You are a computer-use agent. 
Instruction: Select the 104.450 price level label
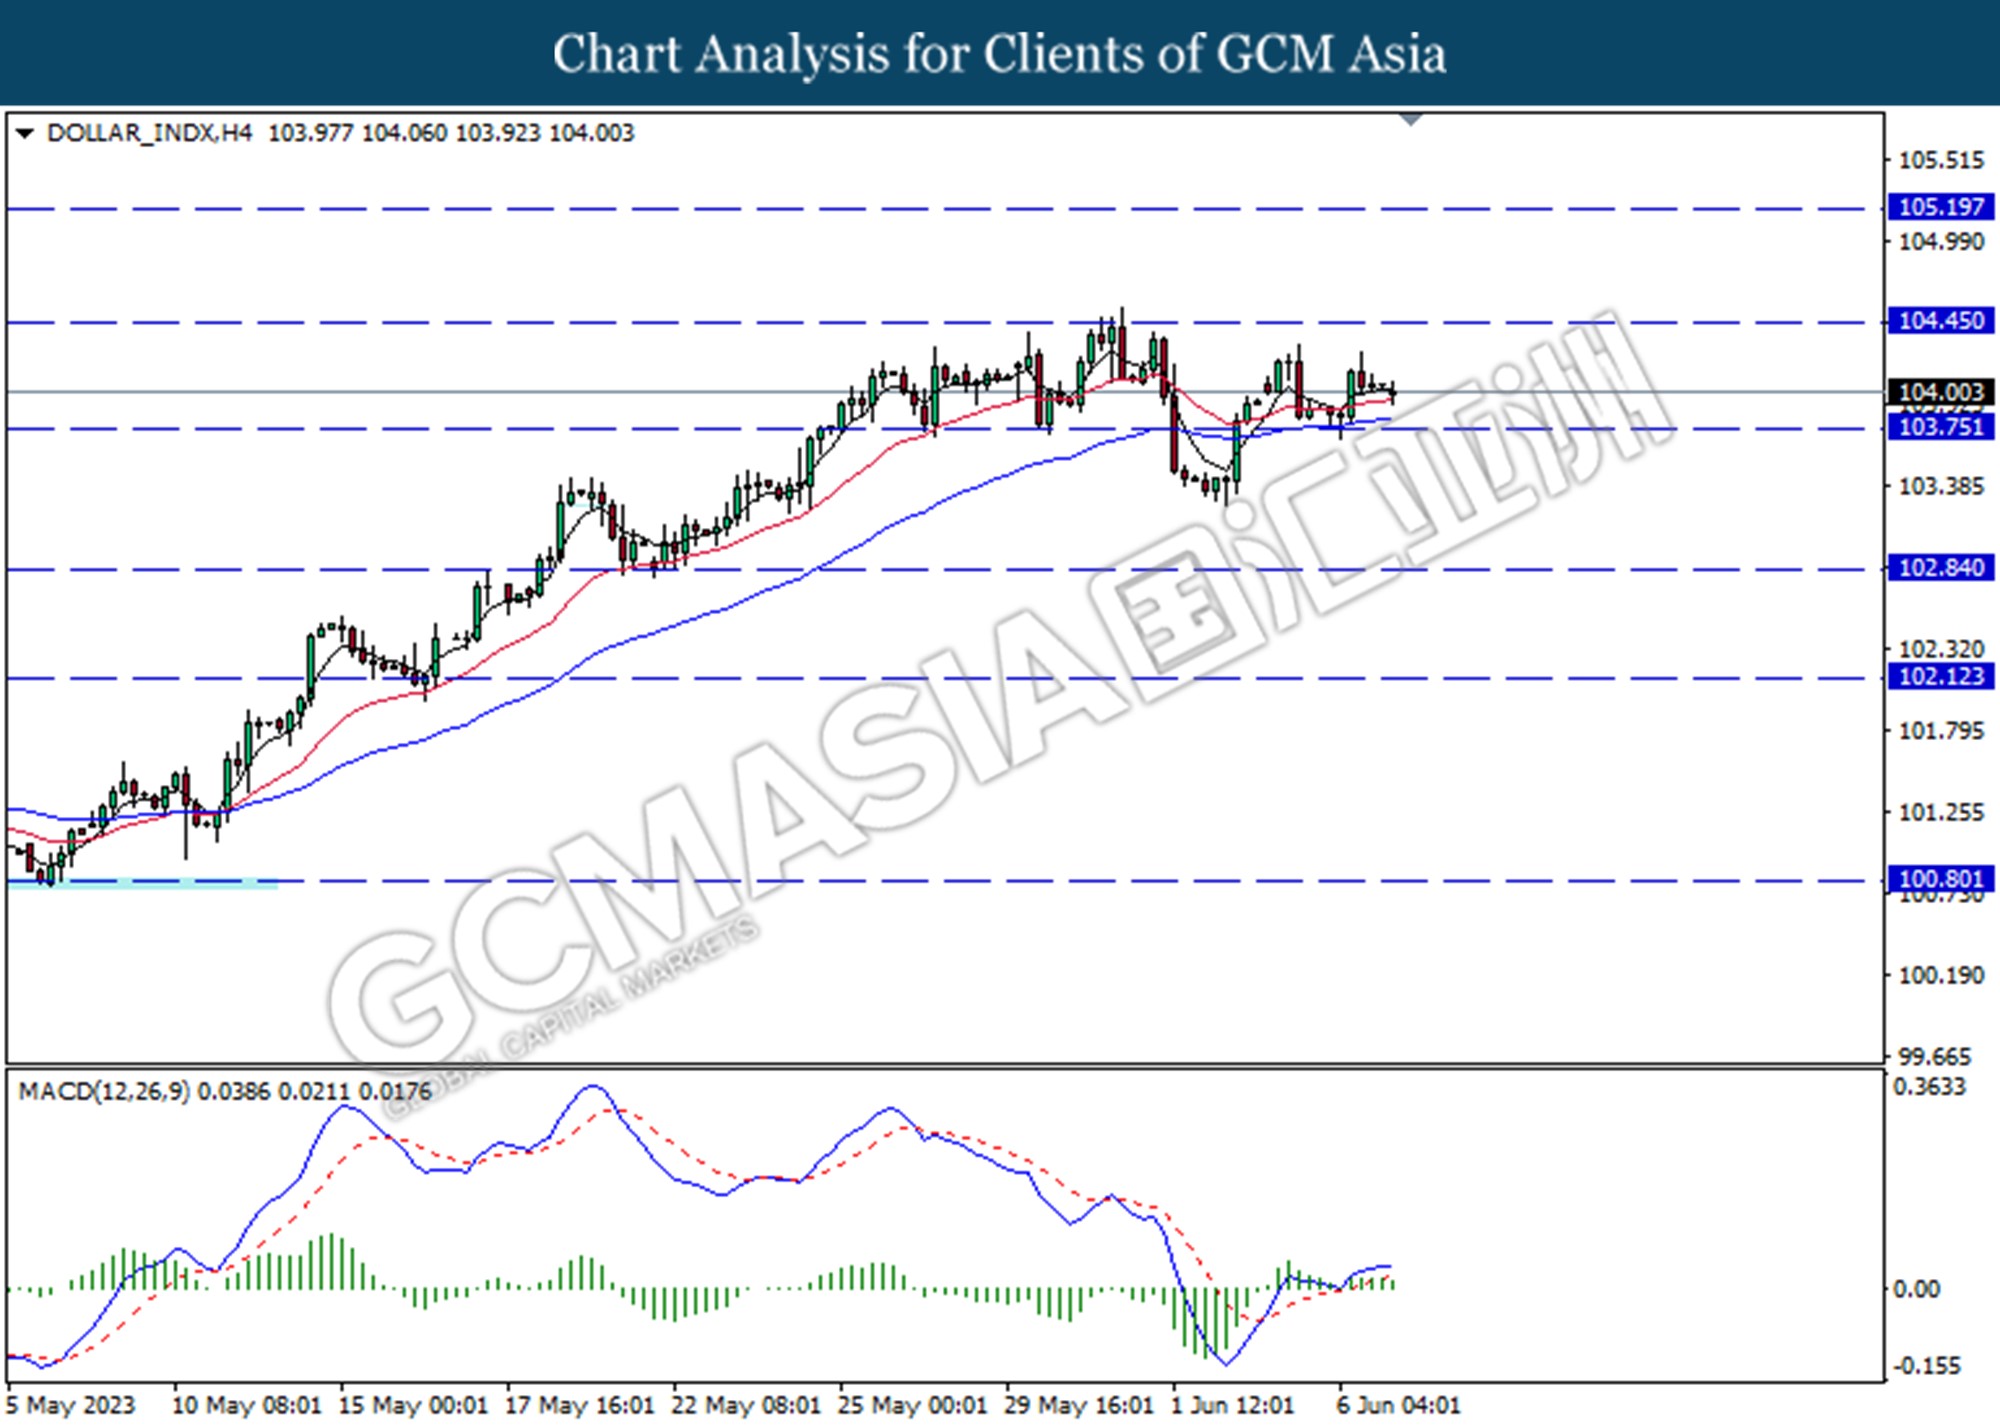point(1940,321)
